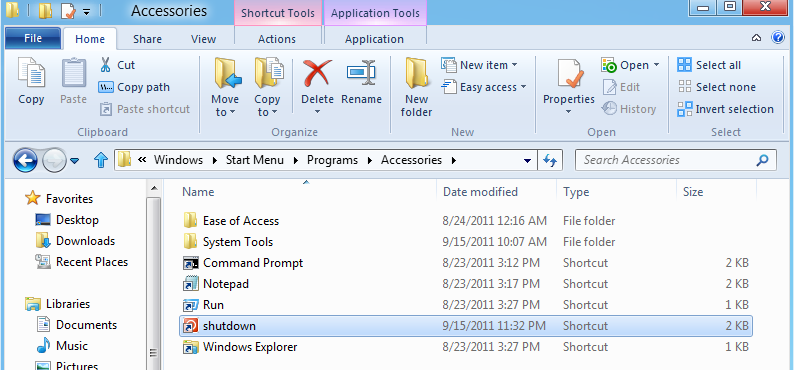Select Recent Places in navigation pane

[x=81, y=262]
